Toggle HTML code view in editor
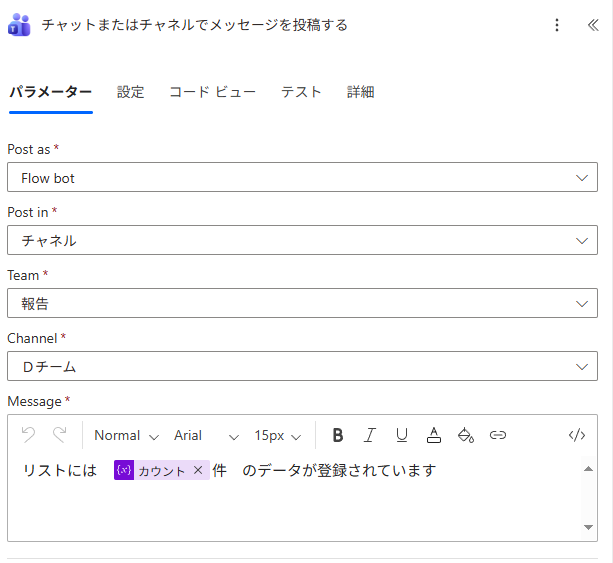The height and width of the screenshot is (563, 613). 576,435
